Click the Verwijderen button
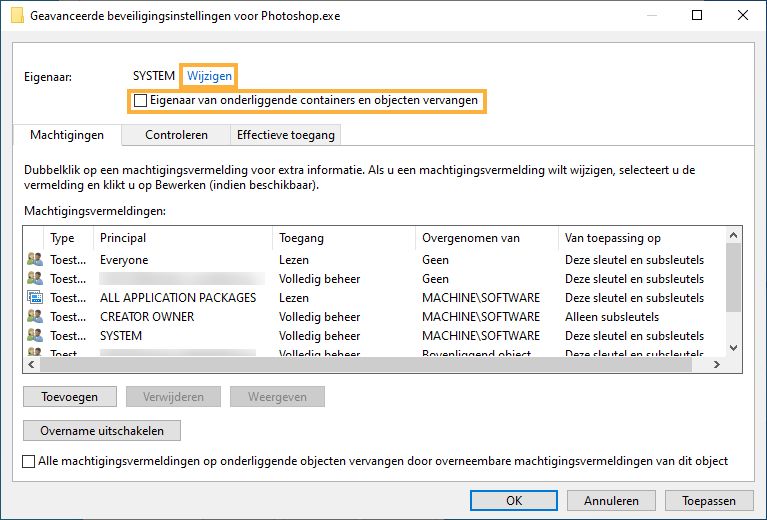Screen dimensions: 767x520 point(173,397)
